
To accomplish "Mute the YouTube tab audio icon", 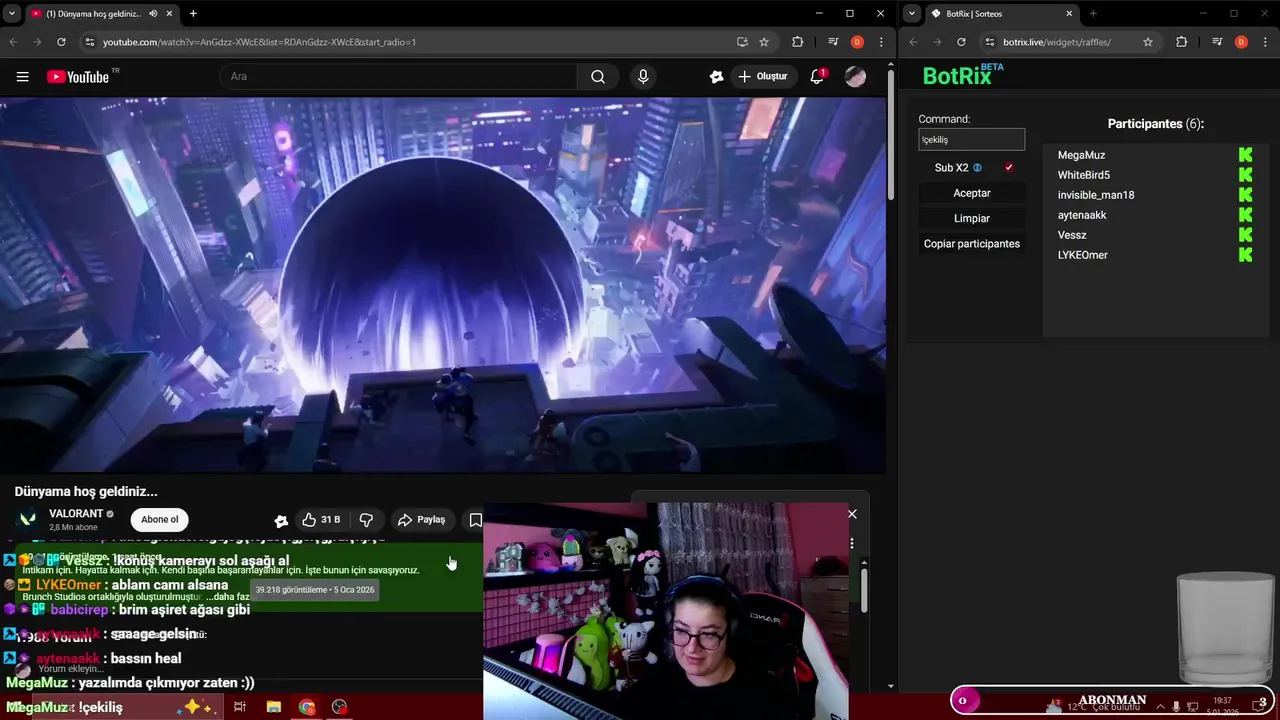I will [x=153, y=14].
